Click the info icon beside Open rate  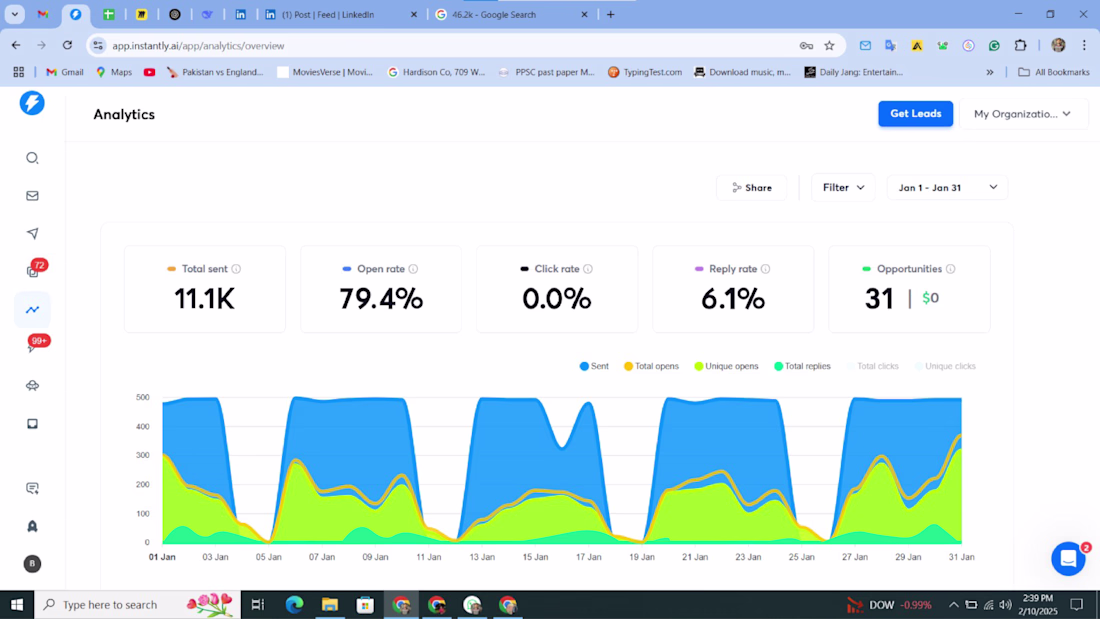click(x=413, y=269)
